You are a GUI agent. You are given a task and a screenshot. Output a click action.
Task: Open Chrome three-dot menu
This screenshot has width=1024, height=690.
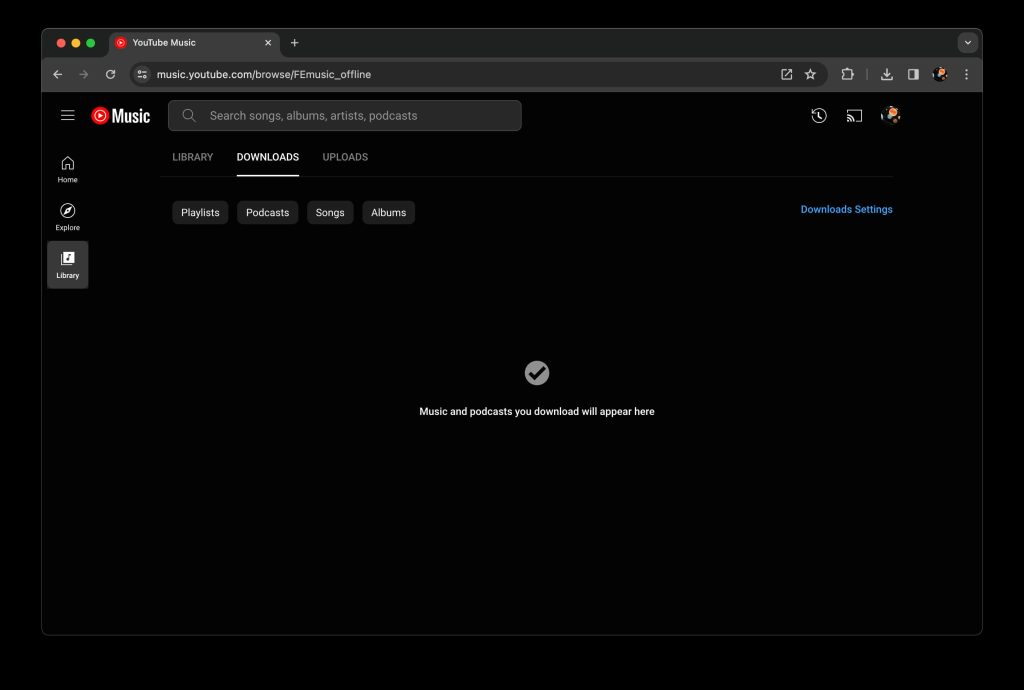coord(966,74)
